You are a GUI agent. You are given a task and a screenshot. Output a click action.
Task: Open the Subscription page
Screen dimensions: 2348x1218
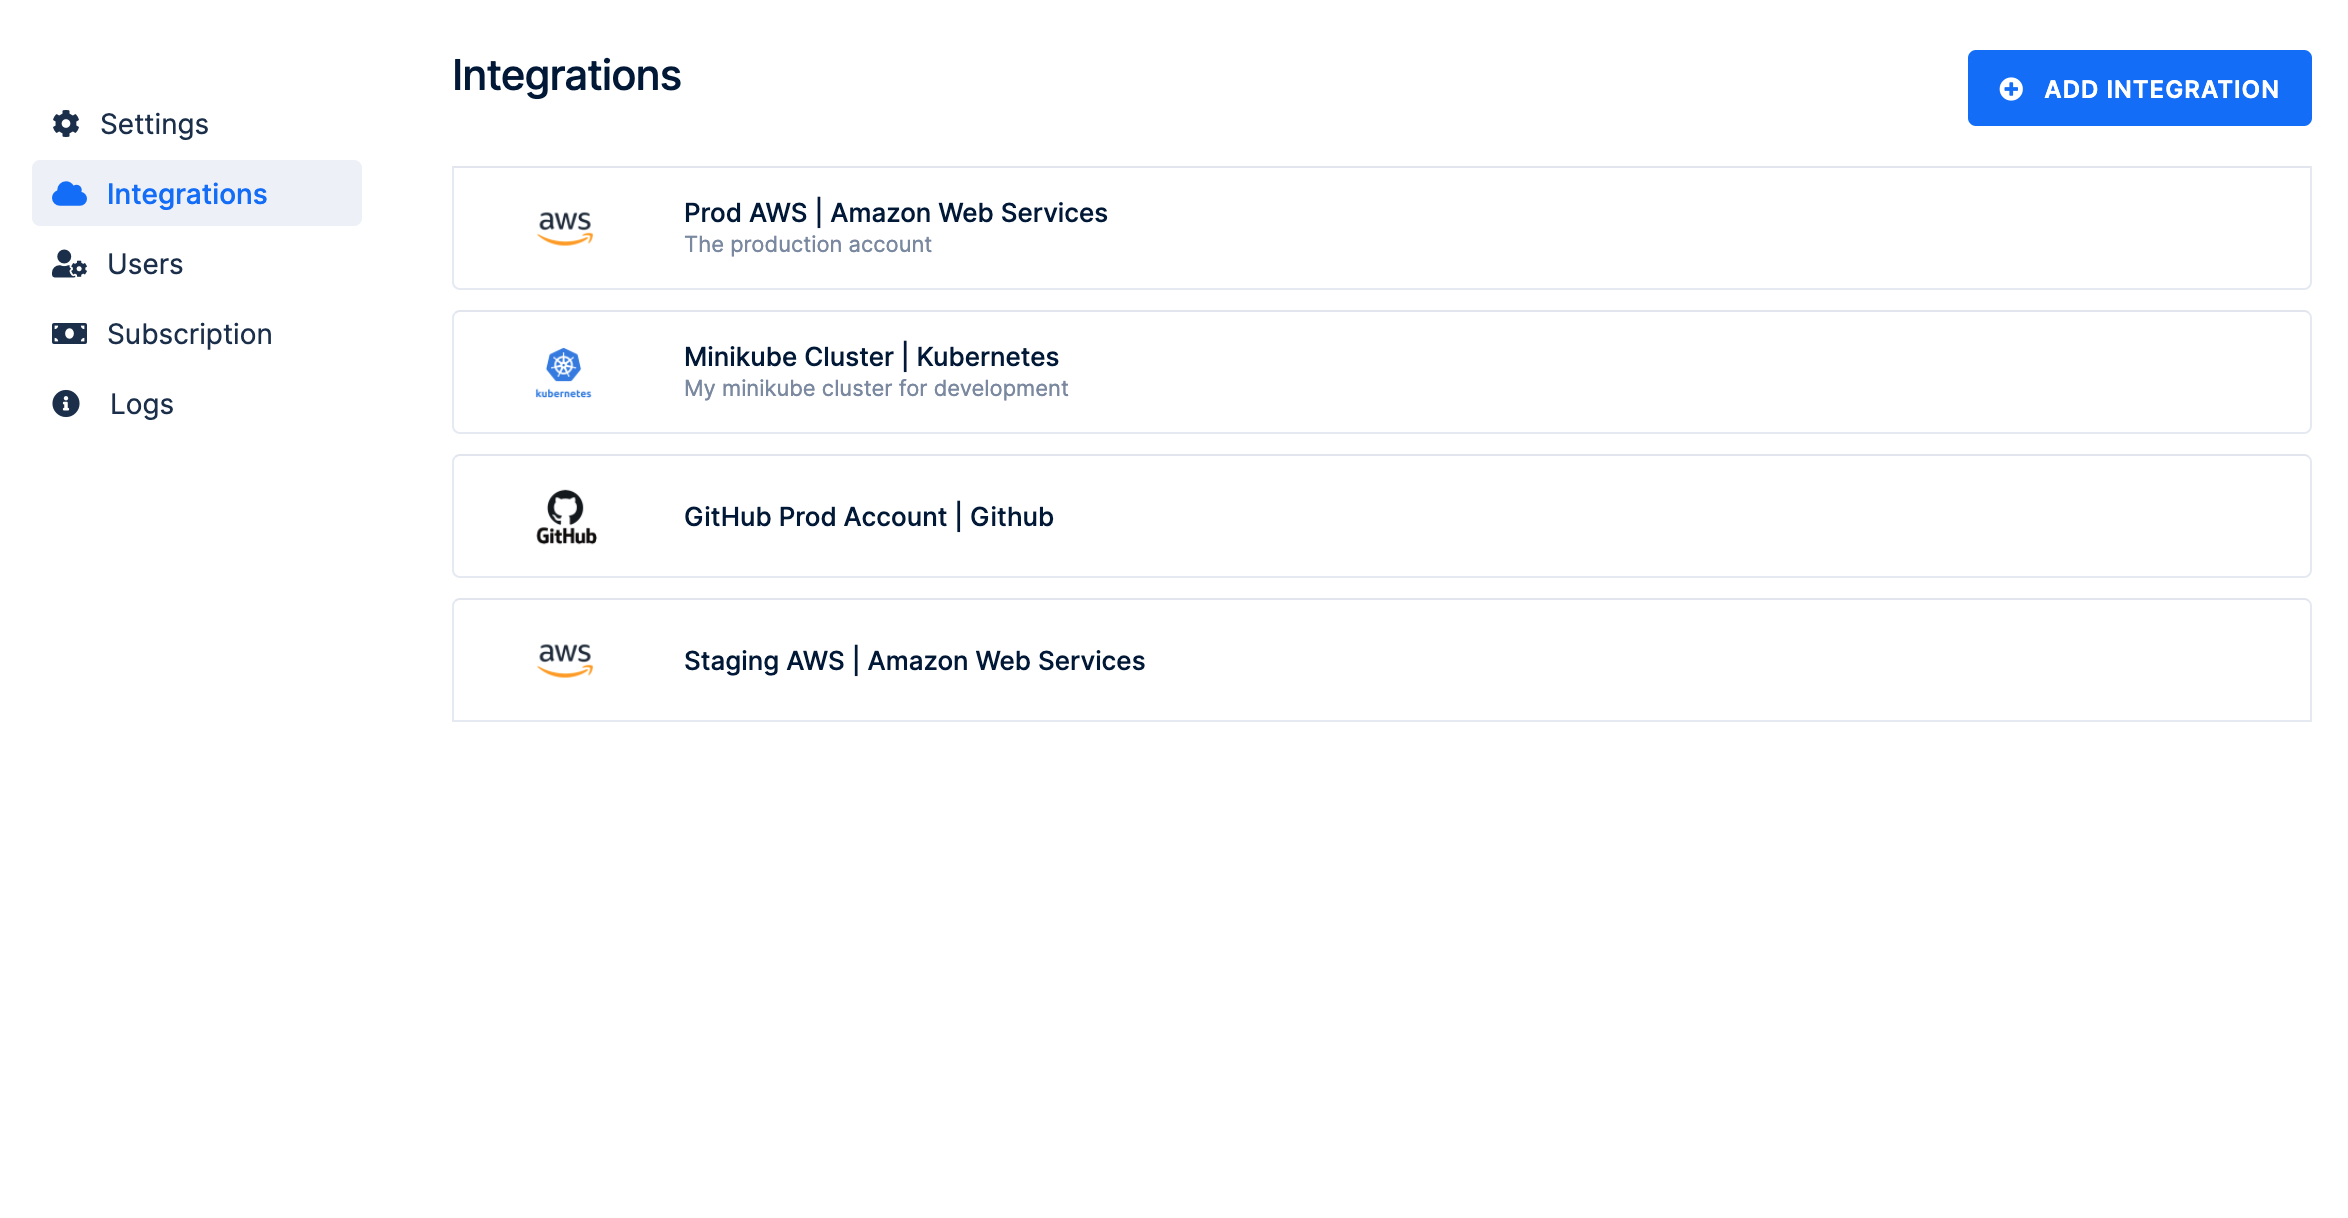[x=189, y=334]
